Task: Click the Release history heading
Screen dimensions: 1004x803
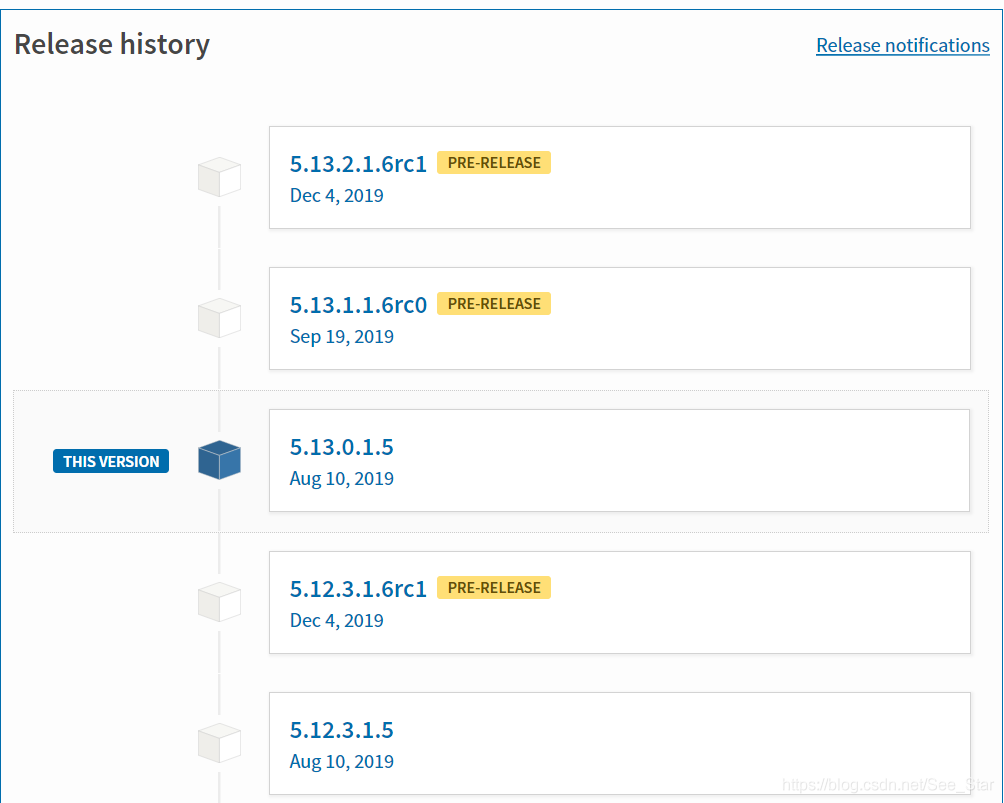Action: pos(112,44)
